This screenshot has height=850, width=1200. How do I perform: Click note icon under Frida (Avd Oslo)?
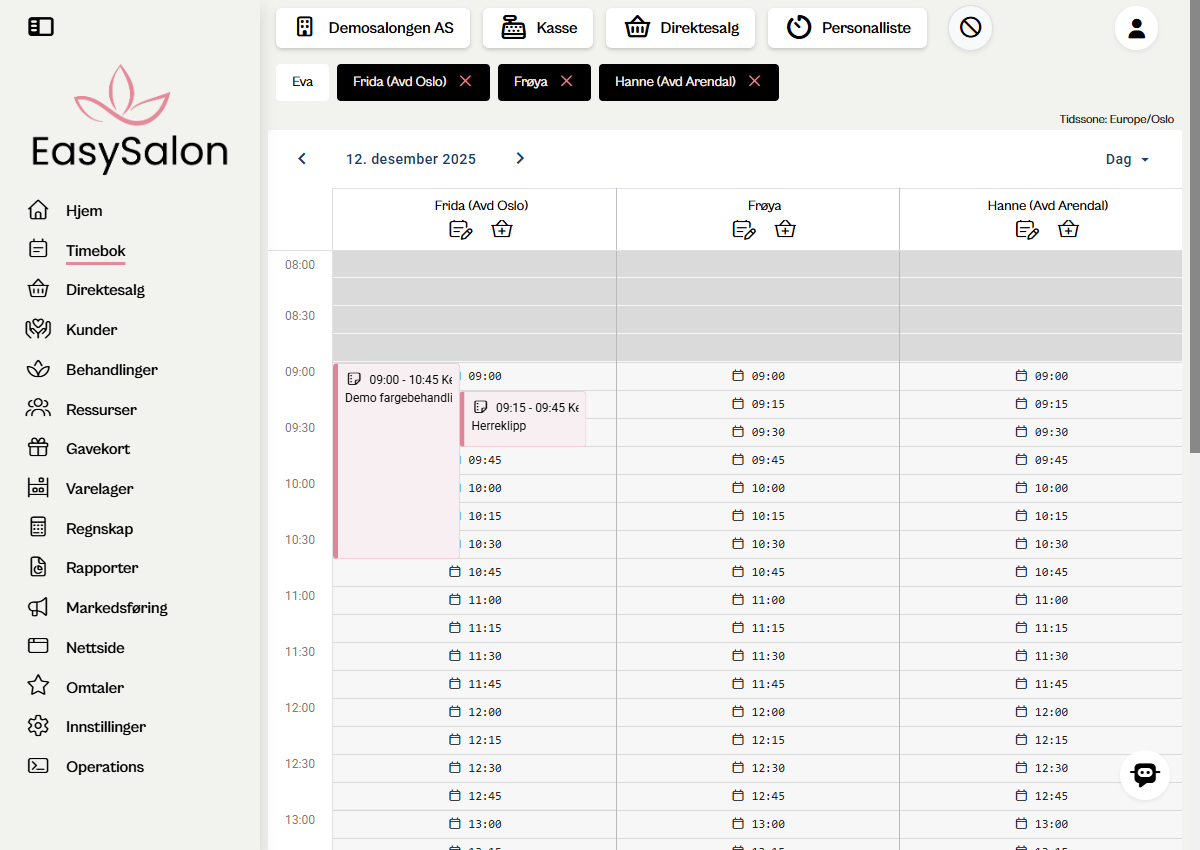[460, 230]
